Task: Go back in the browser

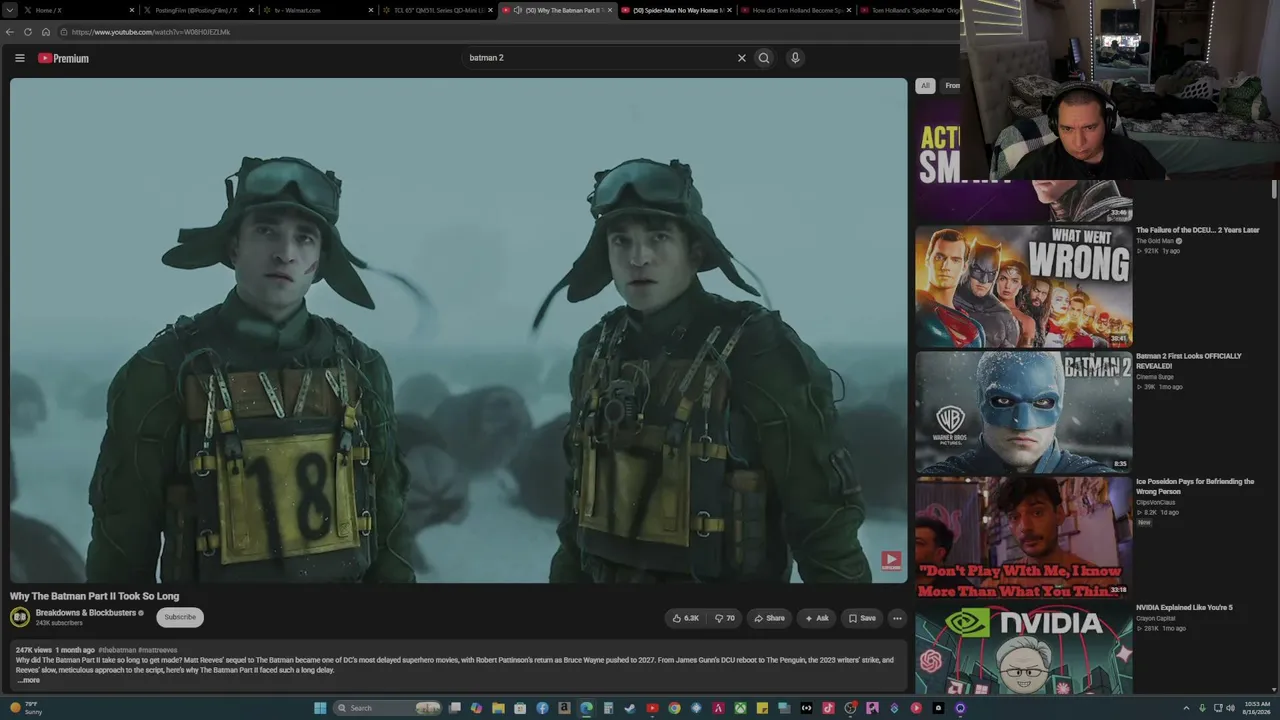Action: click(x=10, y=32)
